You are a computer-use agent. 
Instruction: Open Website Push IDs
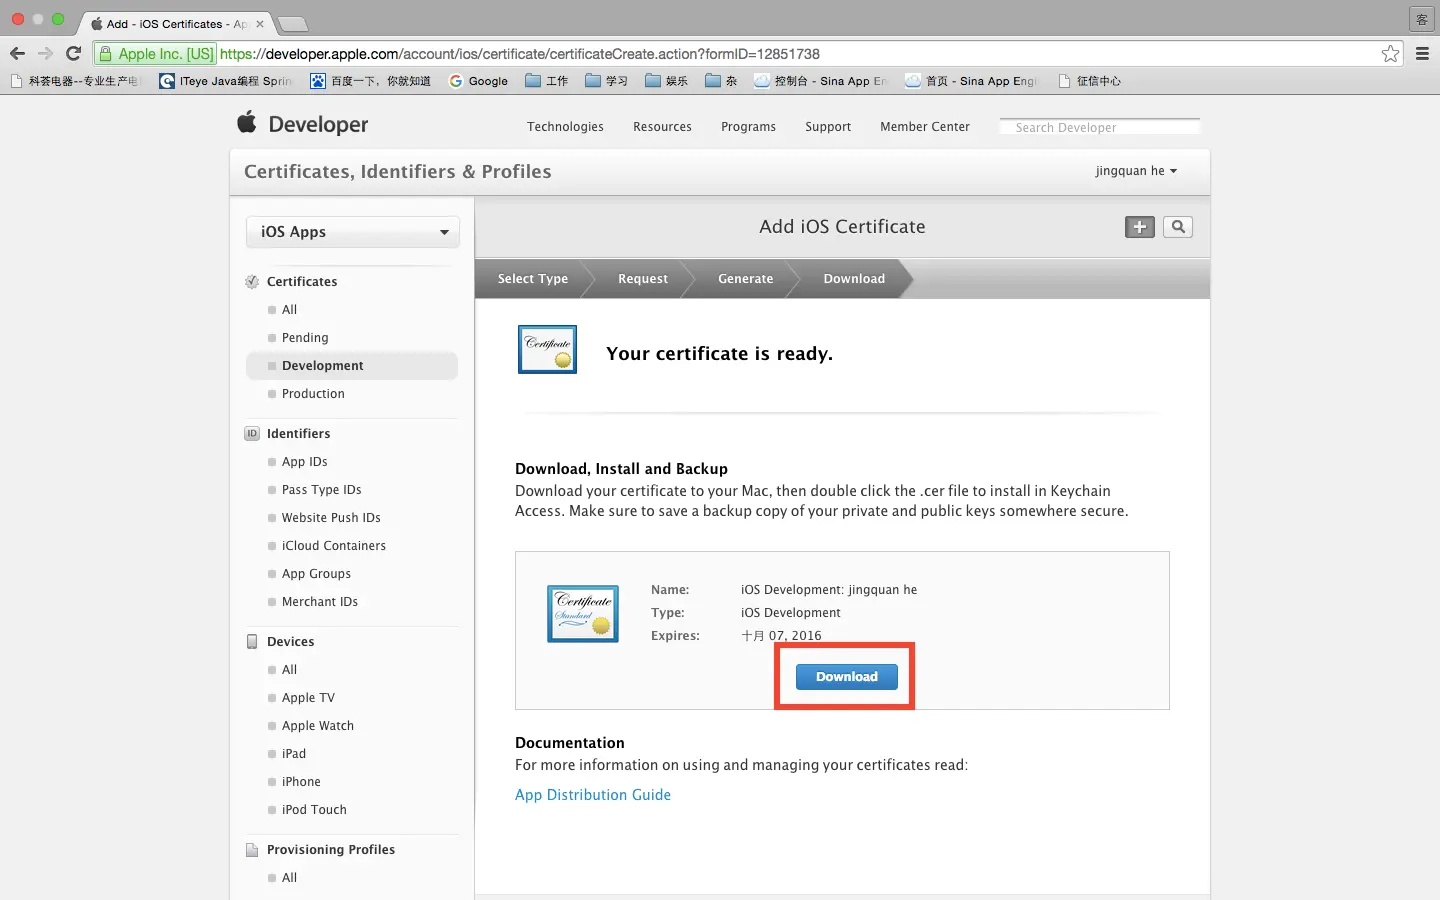tap(331, 518)
